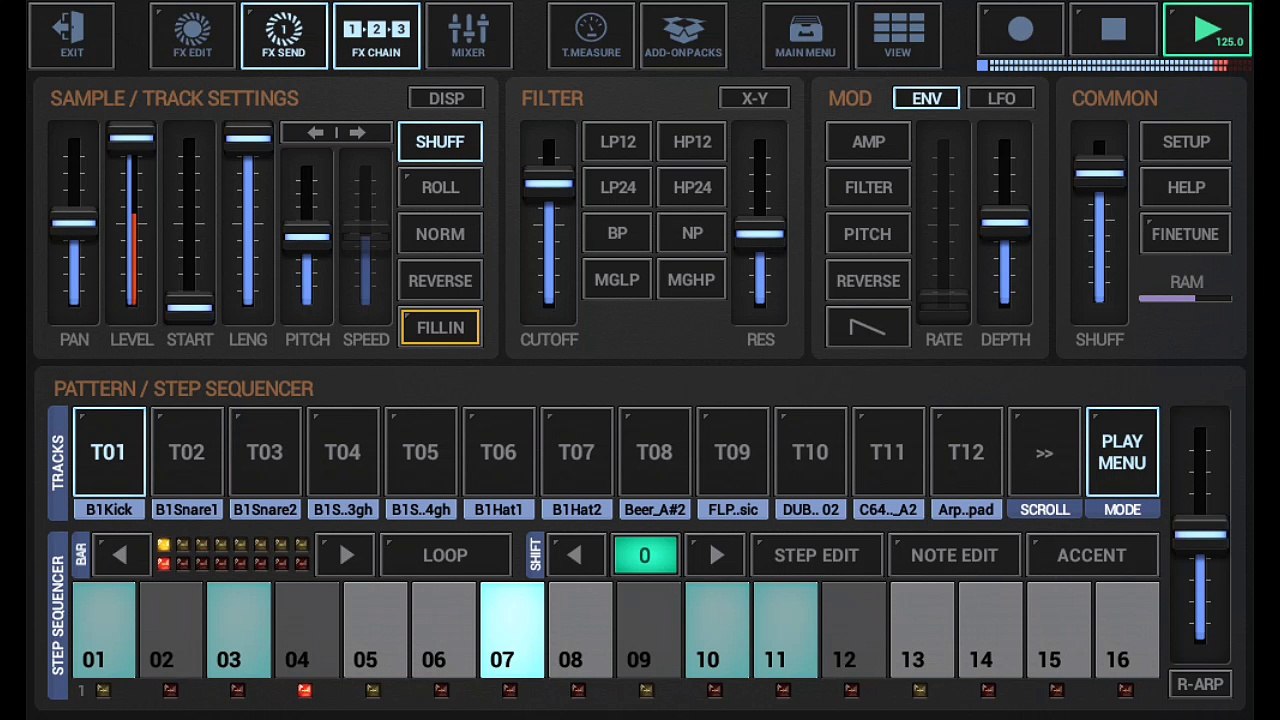Select the BP filter type

coord(618,233)
